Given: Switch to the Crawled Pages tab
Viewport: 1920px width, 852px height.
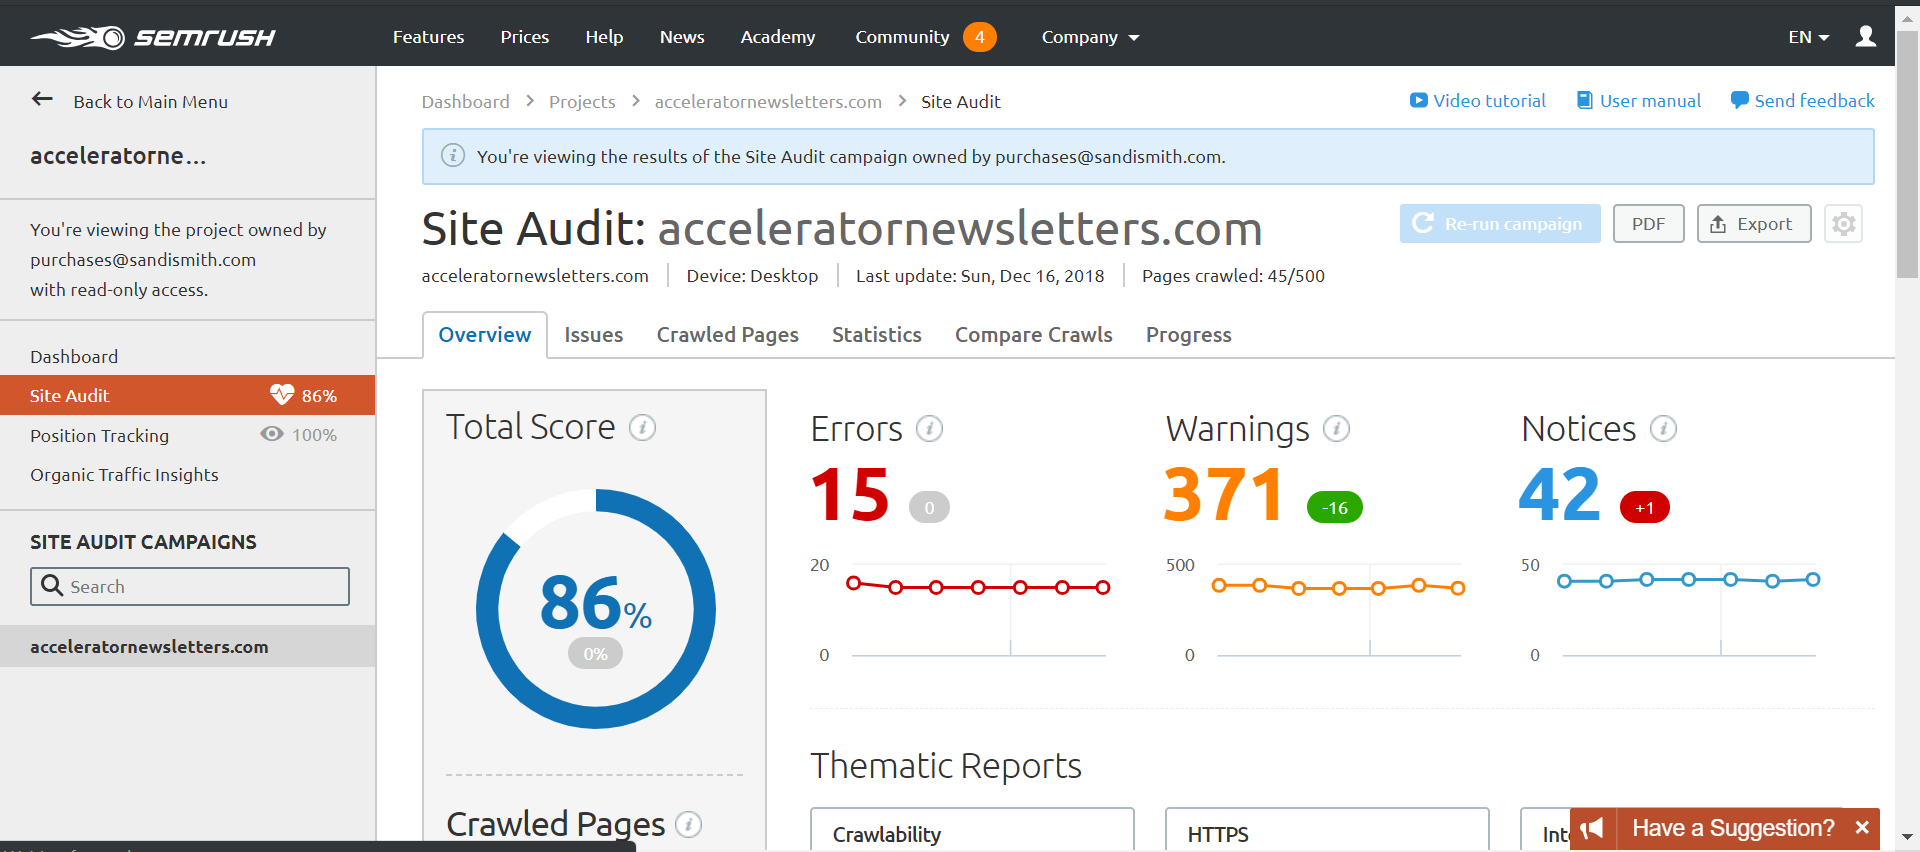Looking at the screenshot, I should click(728, 335).
